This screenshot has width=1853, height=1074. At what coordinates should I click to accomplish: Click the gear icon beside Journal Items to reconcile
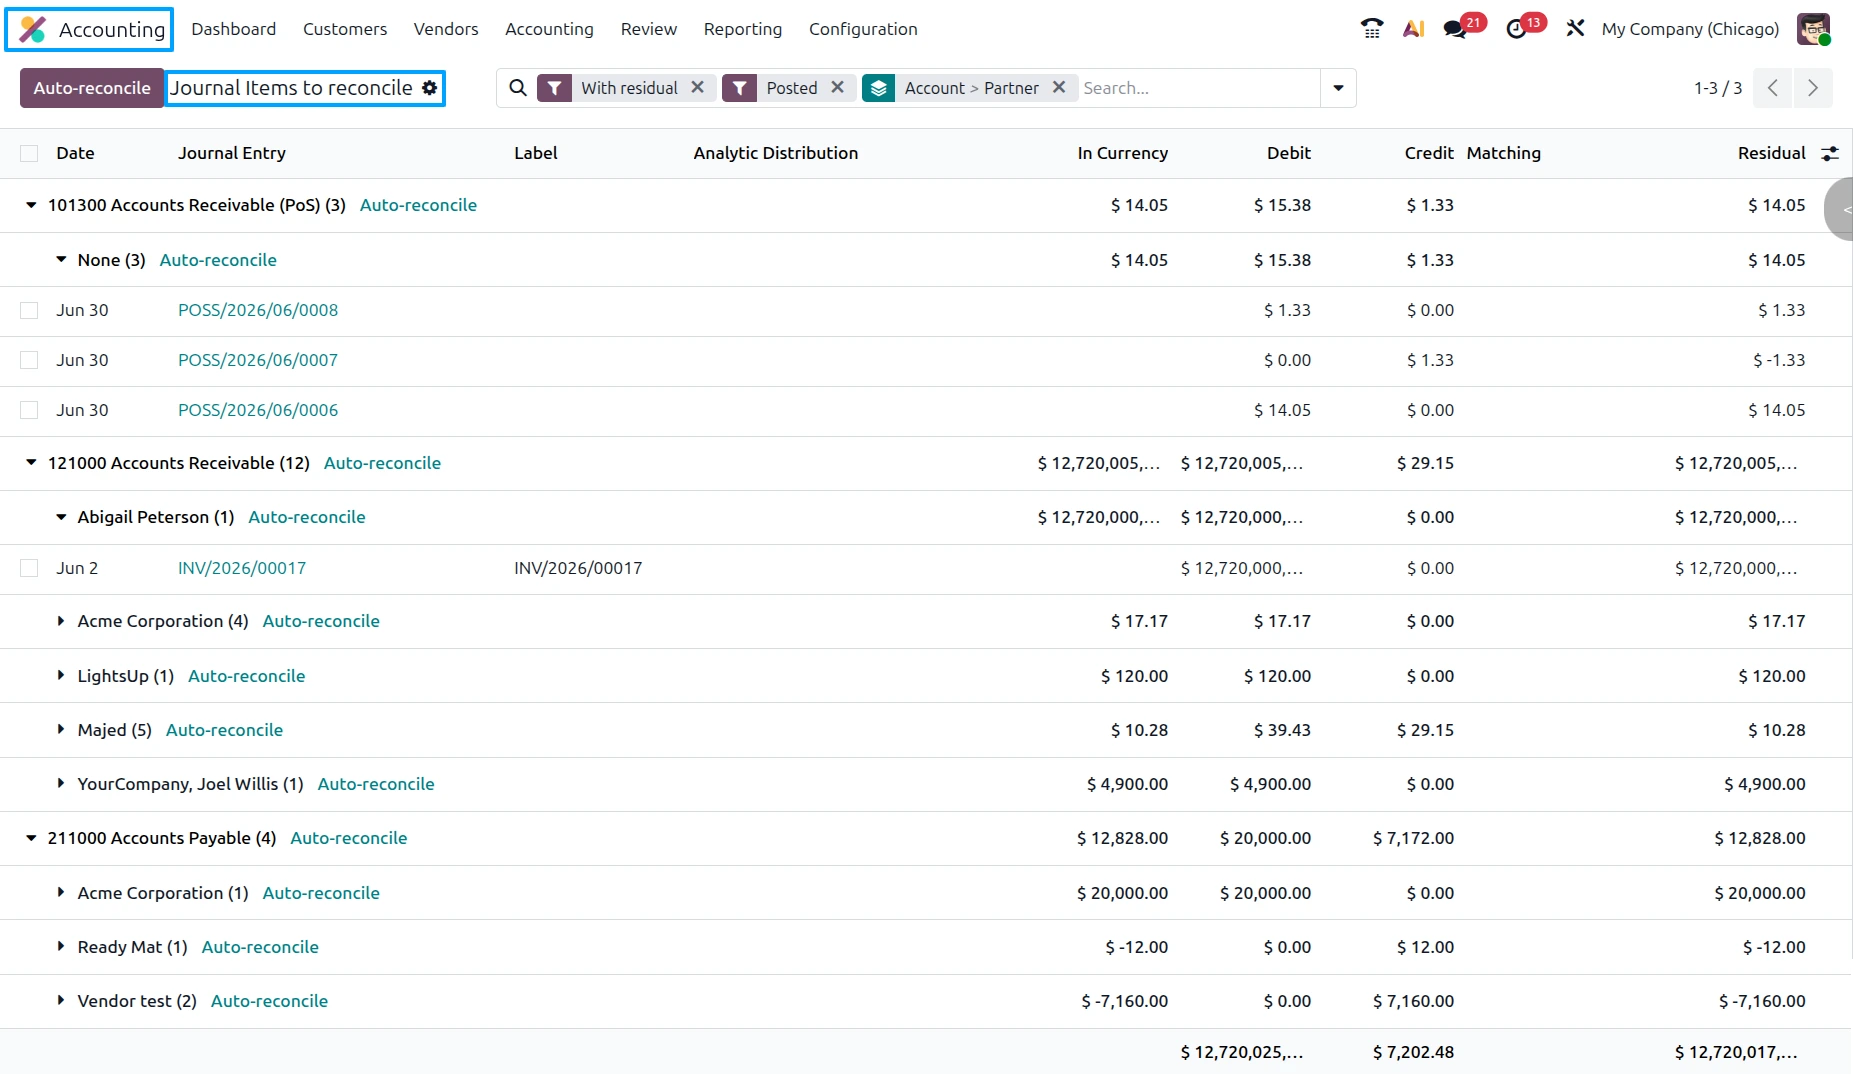pyautogui.click(x=430, y=88)
